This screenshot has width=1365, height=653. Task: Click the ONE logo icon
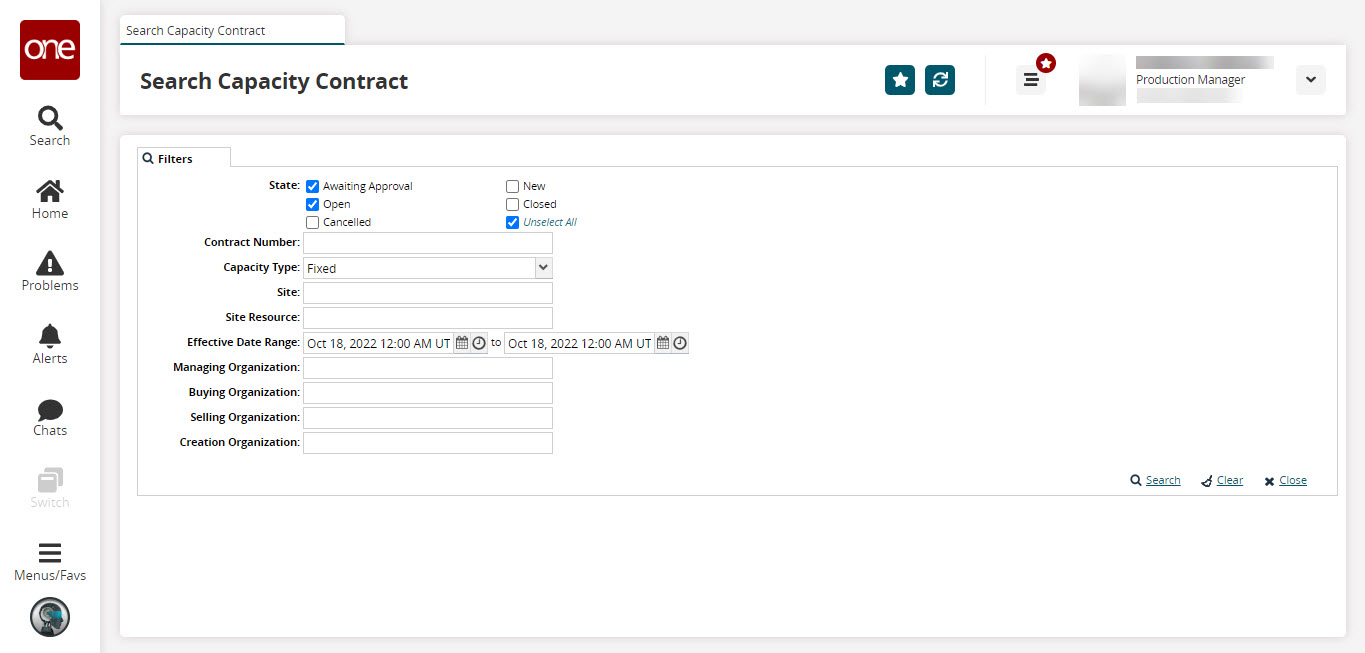(50, 50)
